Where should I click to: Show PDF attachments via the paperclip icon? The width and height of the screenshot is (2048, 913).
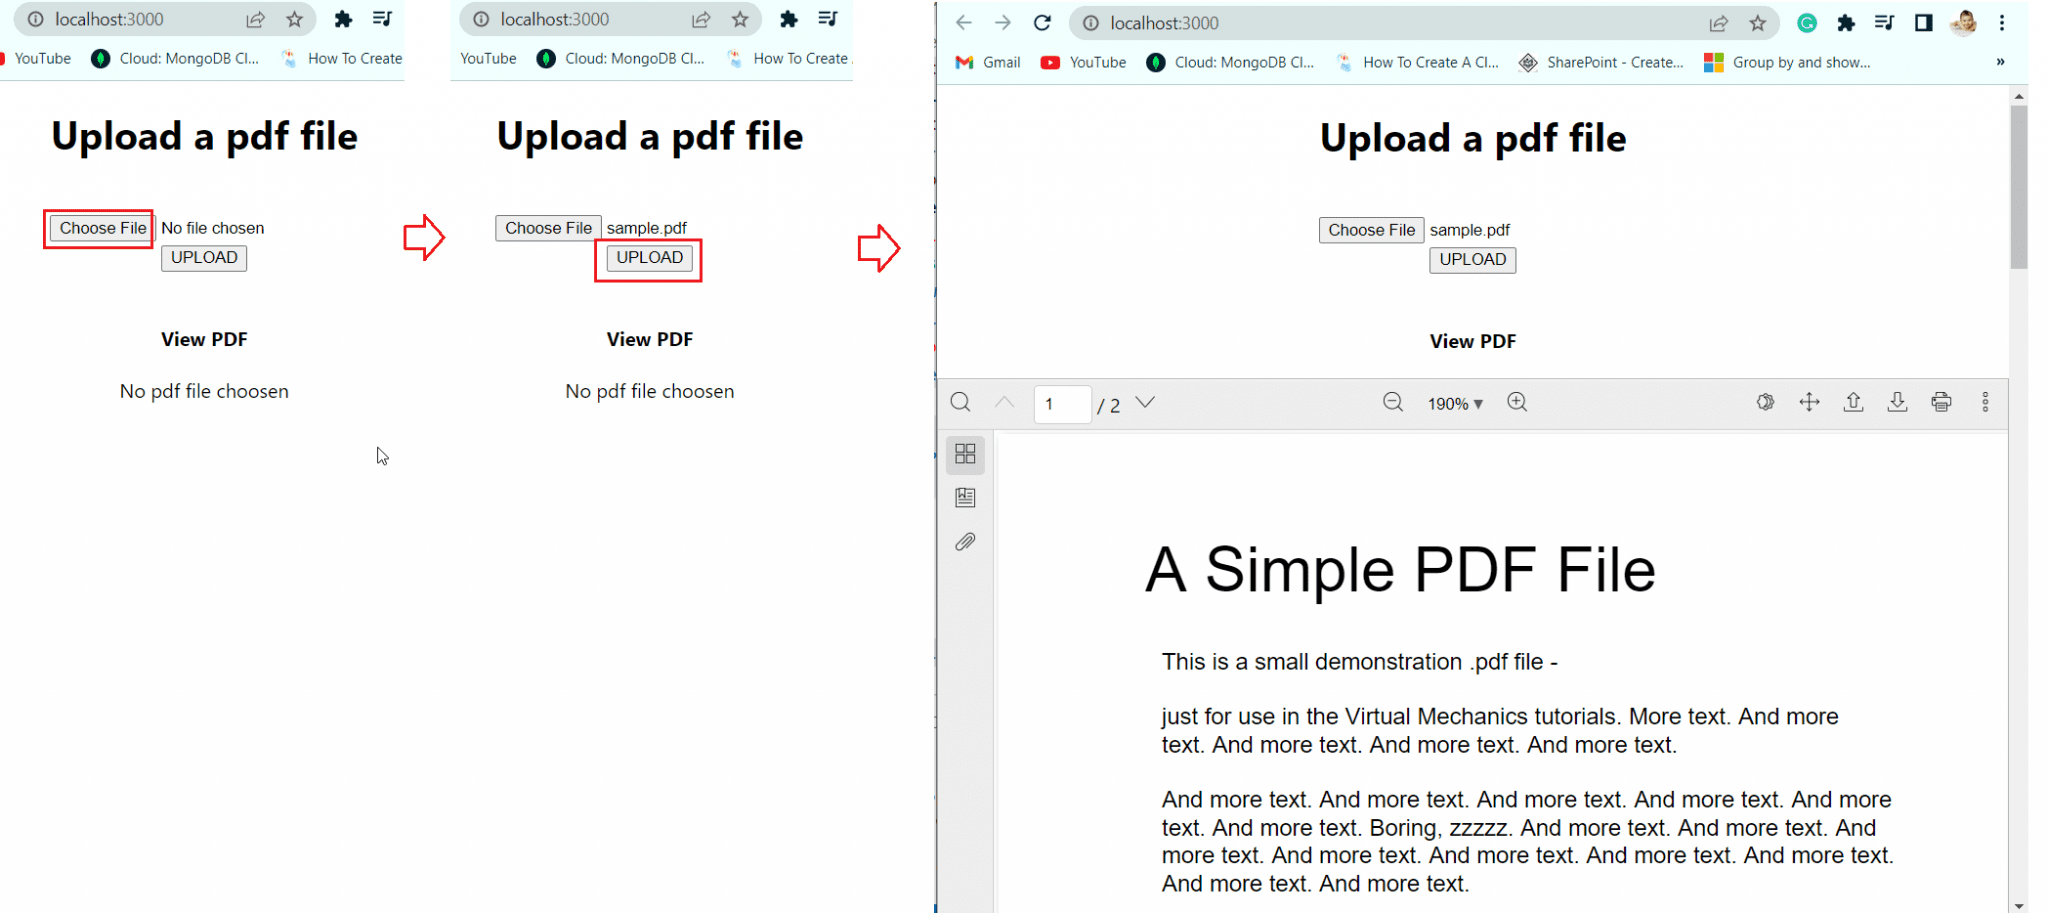click(965, 541)
